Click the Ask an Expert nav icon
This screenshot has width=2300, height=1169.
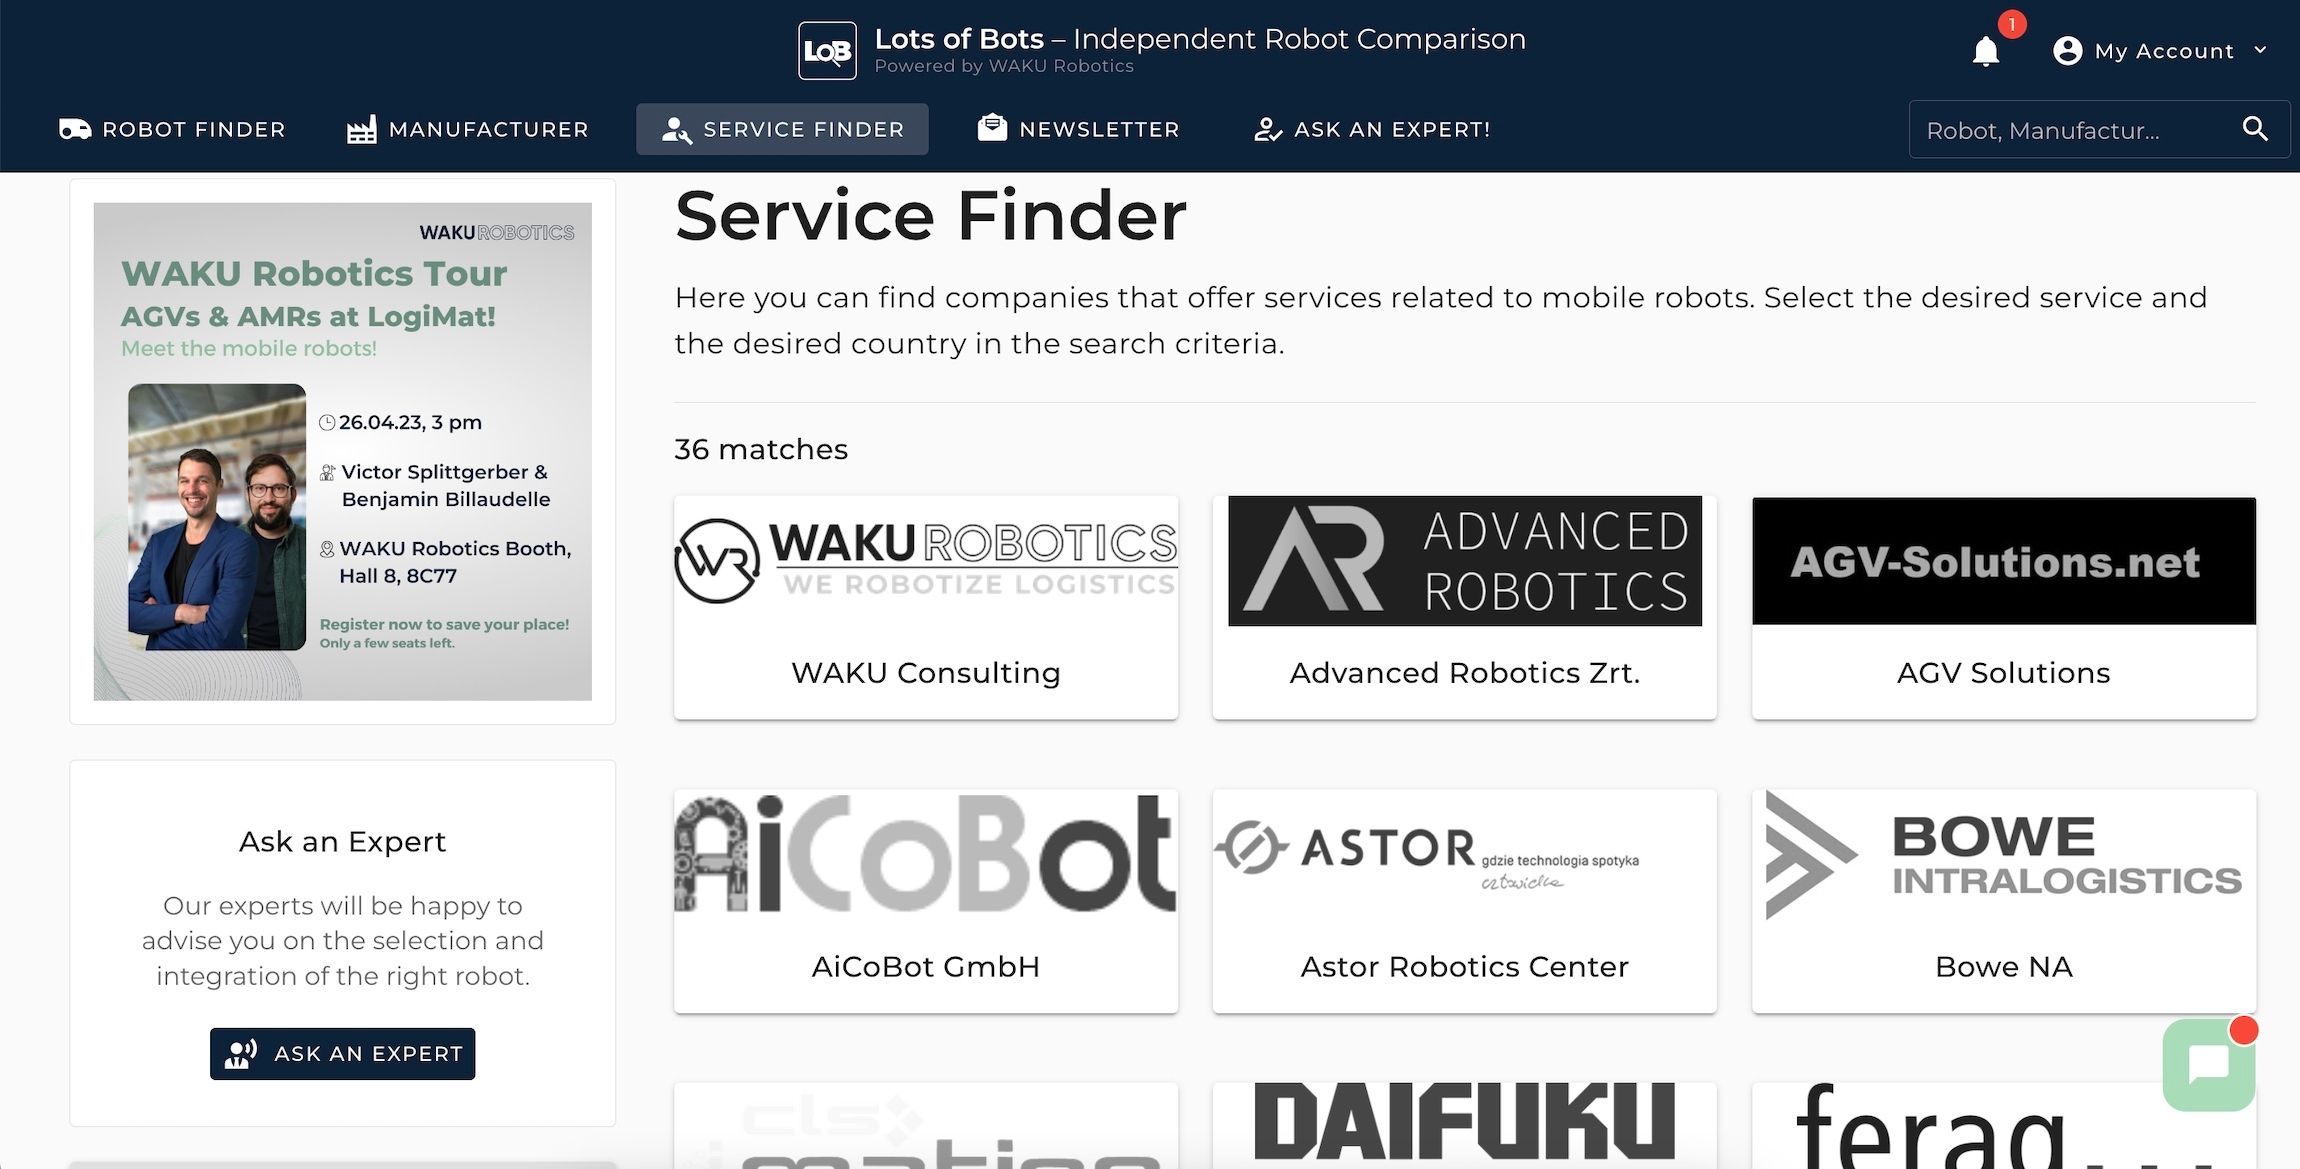click(x=1268, y=129)
